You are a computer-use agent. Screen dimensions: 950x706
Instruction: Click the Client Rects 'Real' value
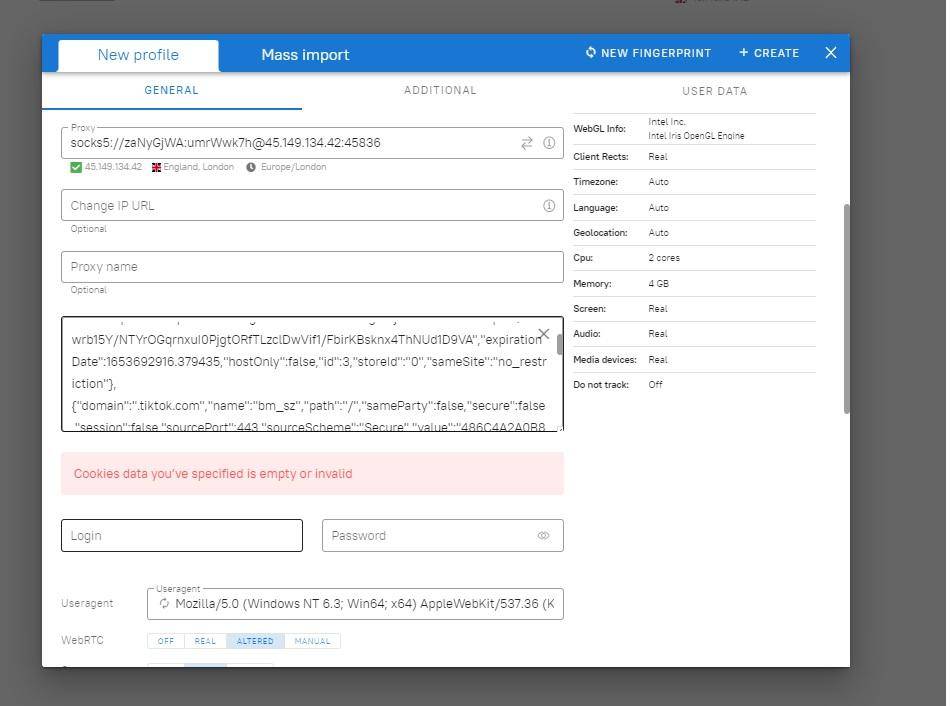click(657, 157)
